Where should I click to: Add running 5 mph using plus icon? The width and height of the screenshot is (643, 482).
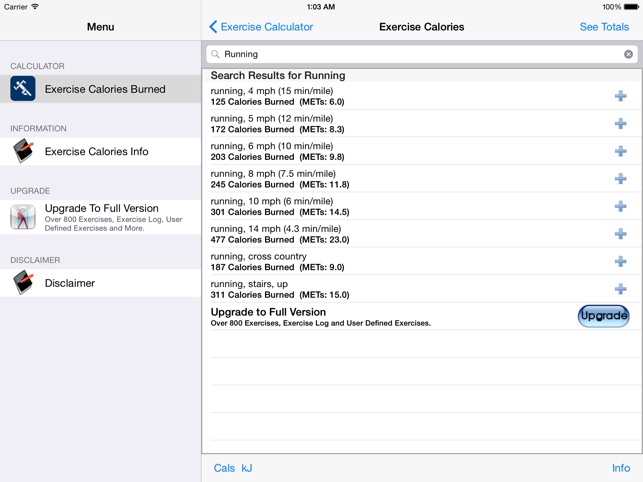(620, 123)
